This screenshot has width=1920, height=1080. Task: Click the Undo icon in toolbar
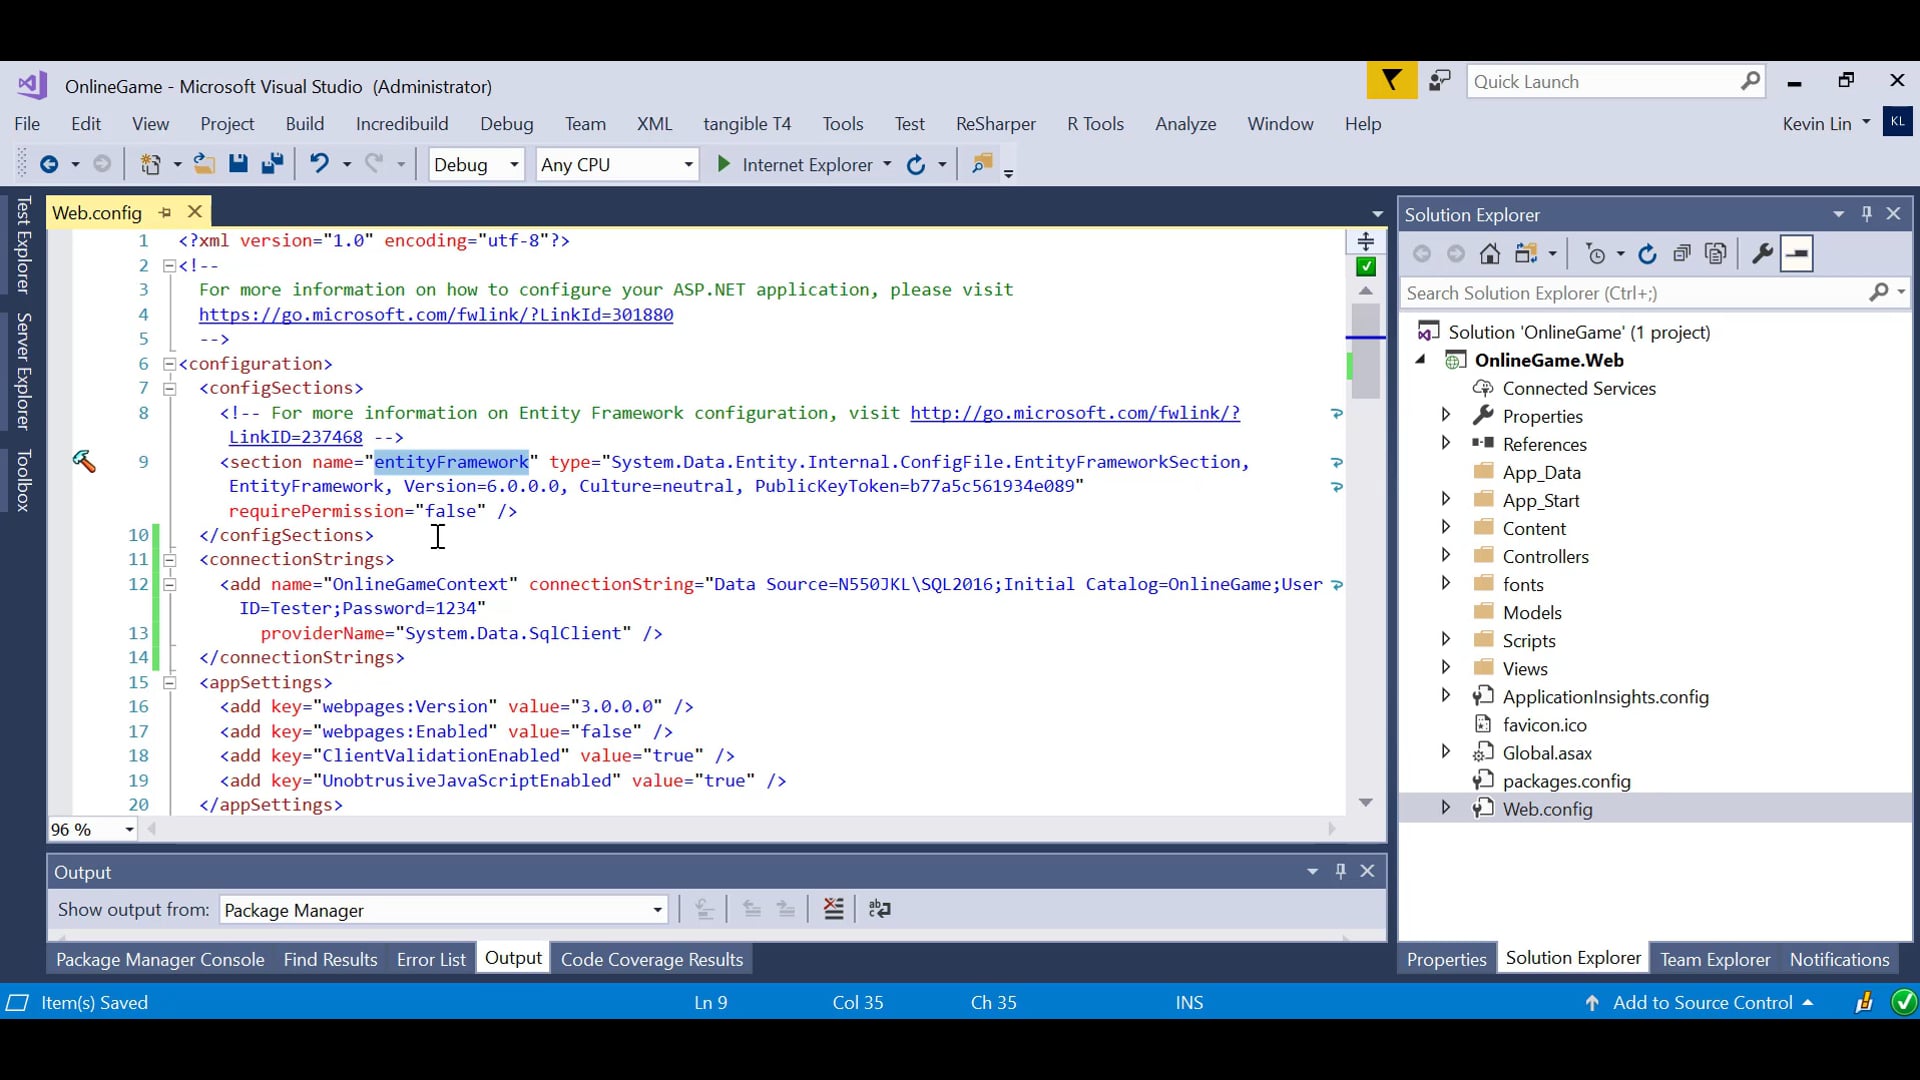318,164
